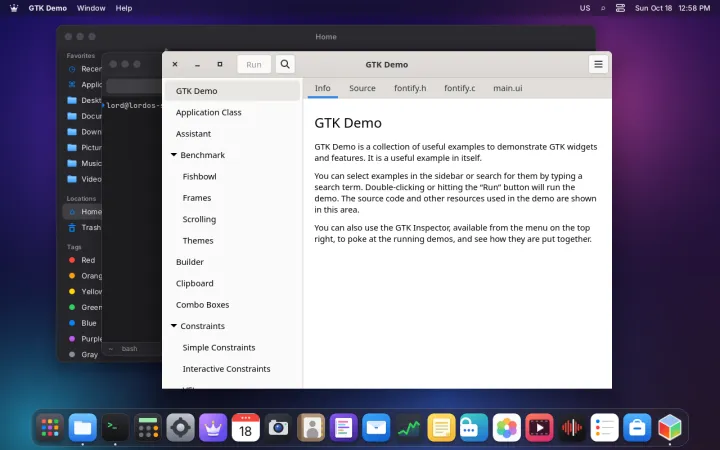Open the fontify.c tab
This screenshot has width=720, height=450.
tap(460, 88)
